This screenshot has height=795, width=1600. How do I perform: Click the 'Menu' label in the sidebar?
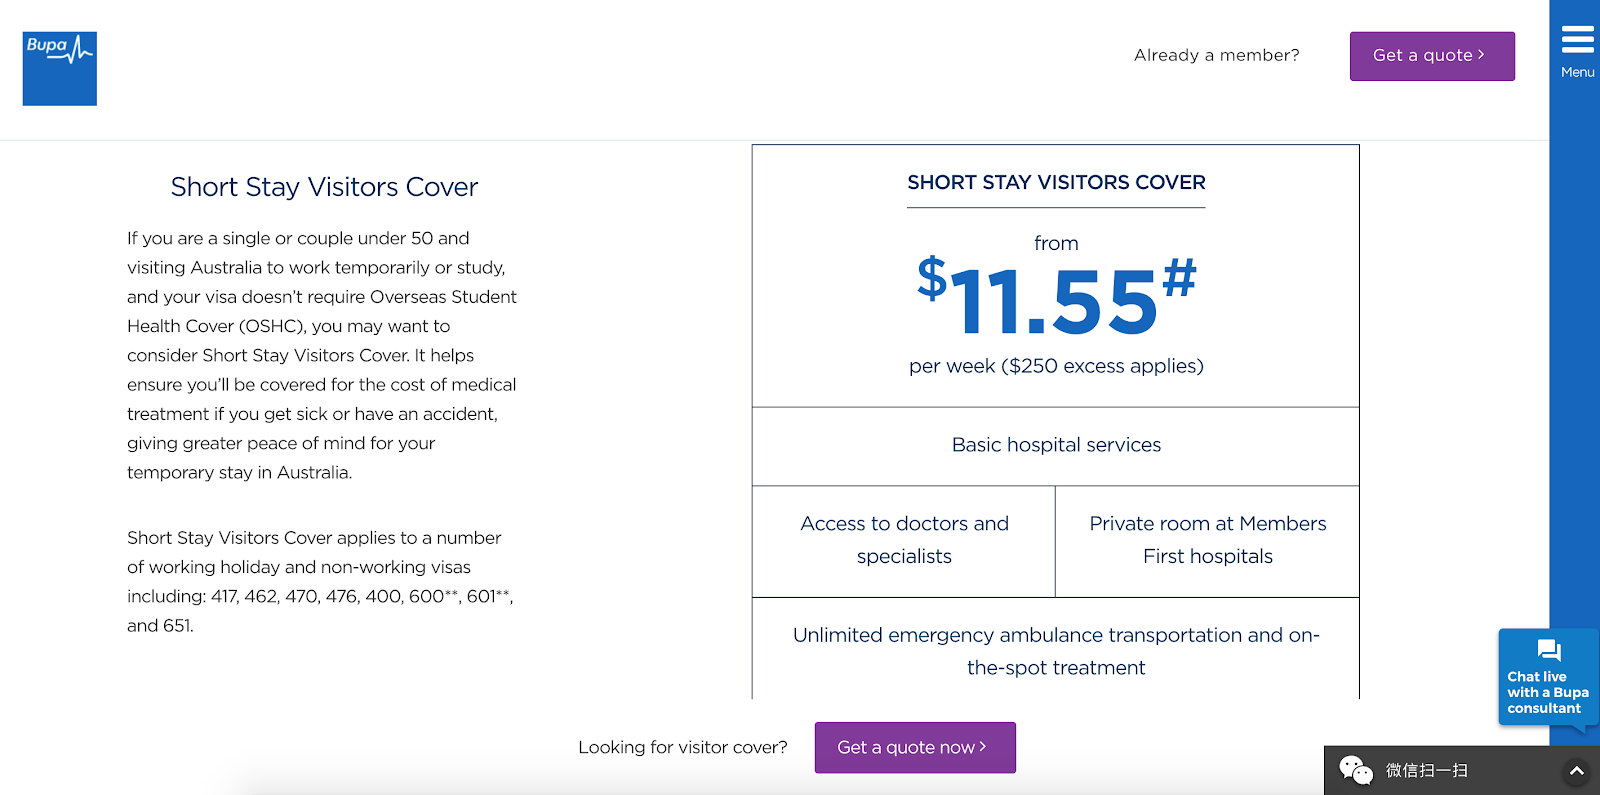click(1577, 72)
